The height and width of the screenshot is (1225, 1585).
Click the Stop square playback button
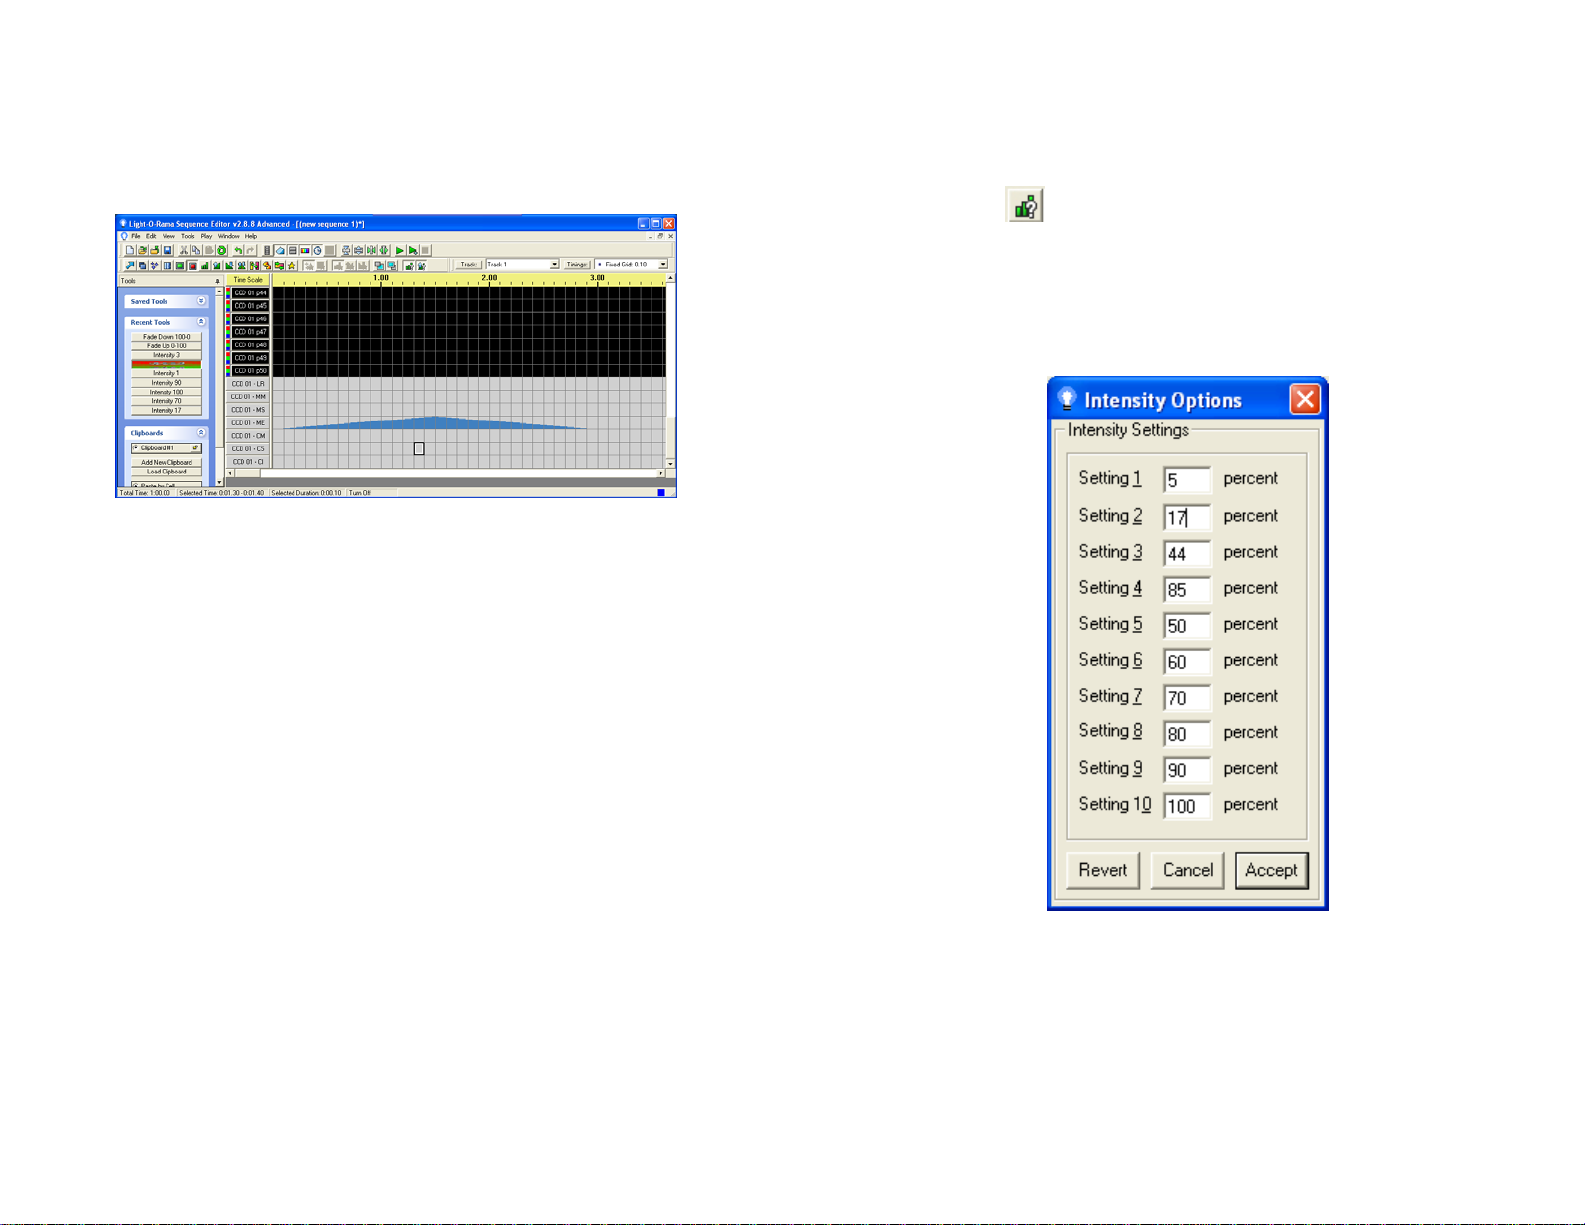(x=425, y=250)
